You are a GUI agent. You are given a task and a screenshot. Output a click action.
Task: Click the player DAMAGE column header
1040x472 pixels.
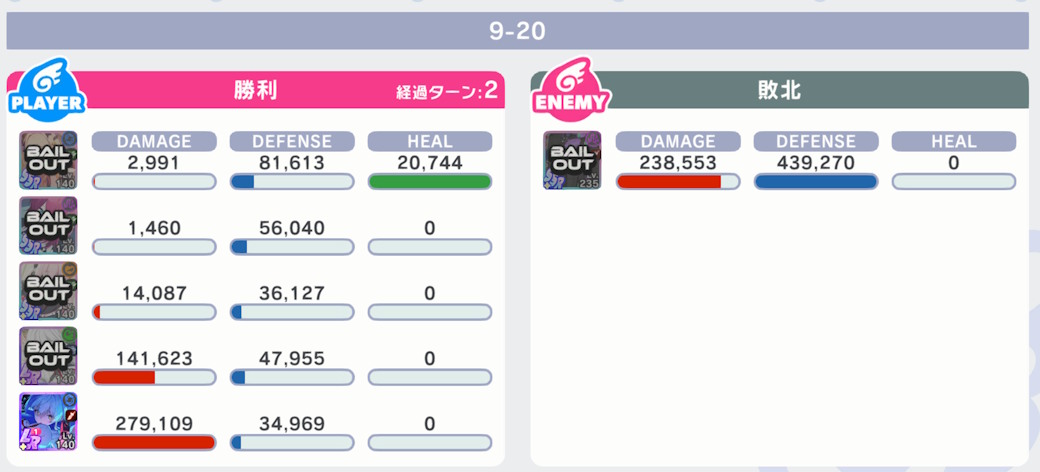[x=154, y=141]
